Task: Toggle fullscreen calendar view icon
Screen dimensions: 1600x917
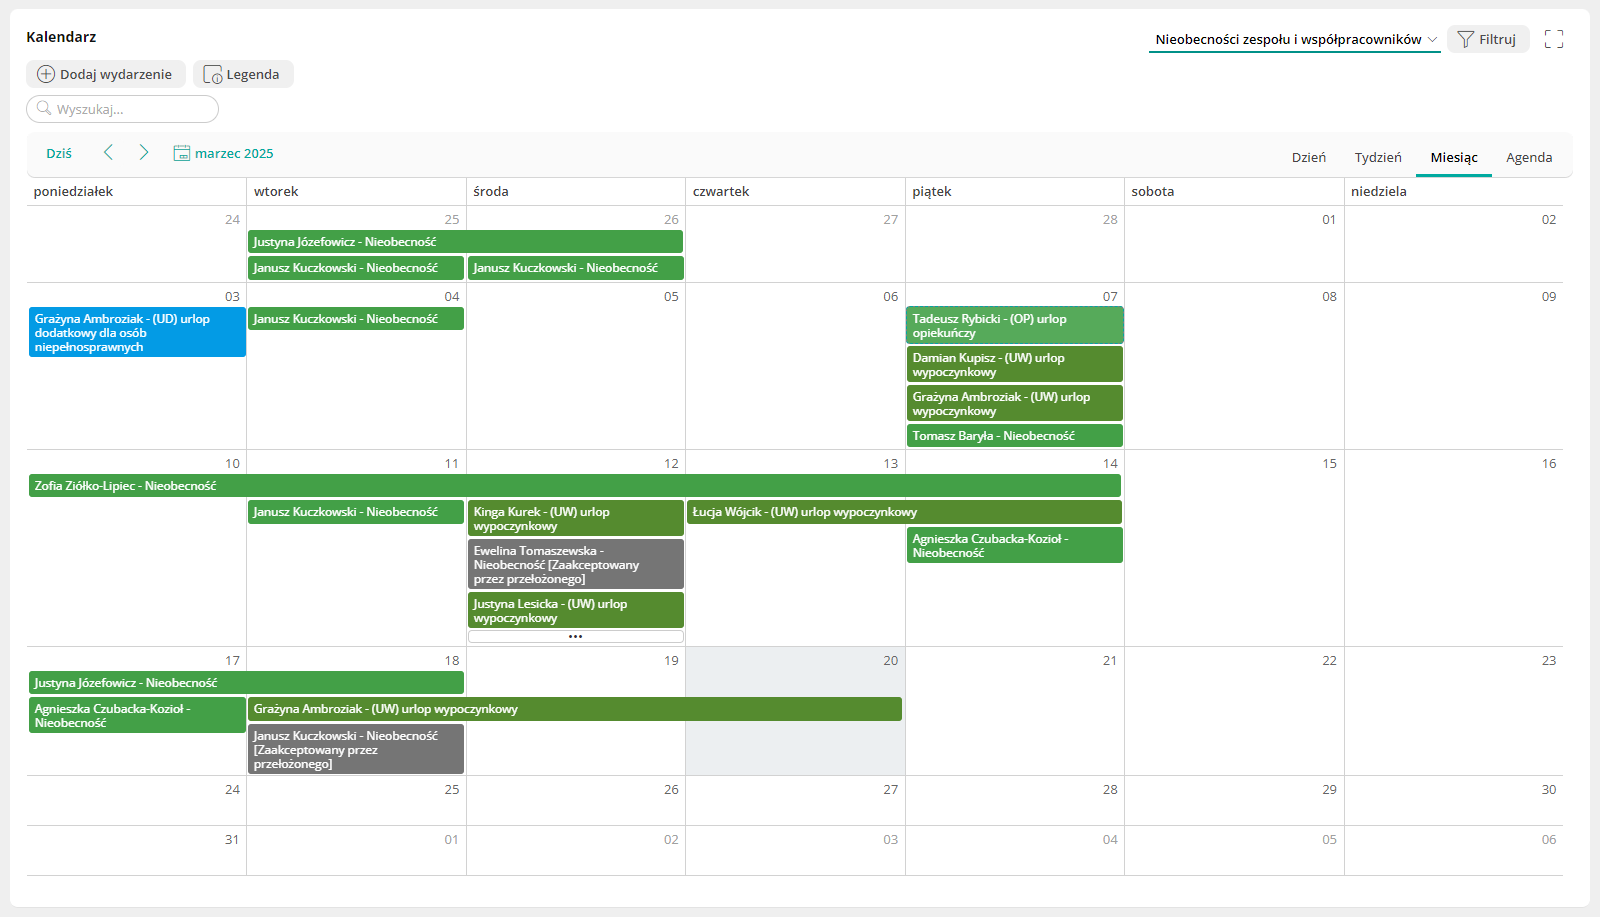Action: (1553, 39)
